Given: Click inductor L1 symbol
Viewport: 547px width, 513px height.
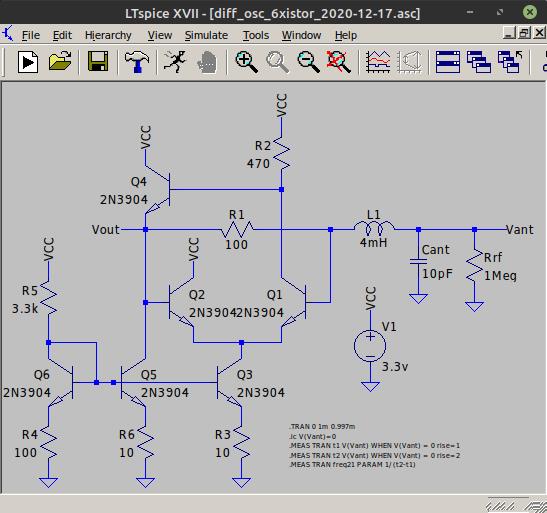Looking at the screenshot, I should [374, 228].
